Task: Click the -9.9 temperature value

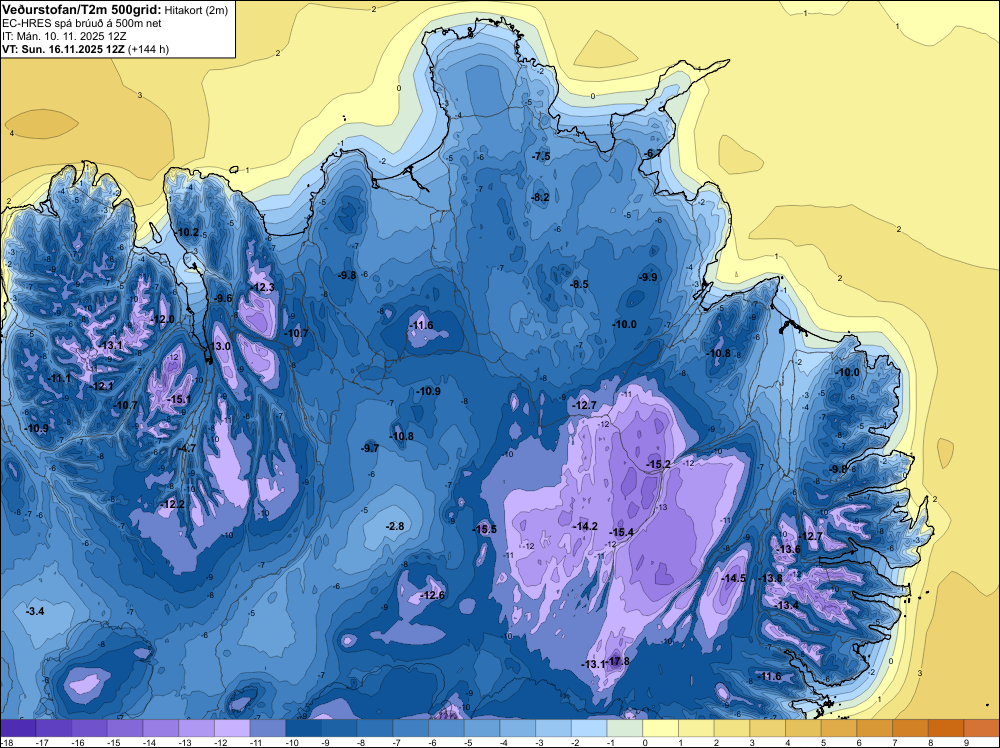Action: pos(648,277)
